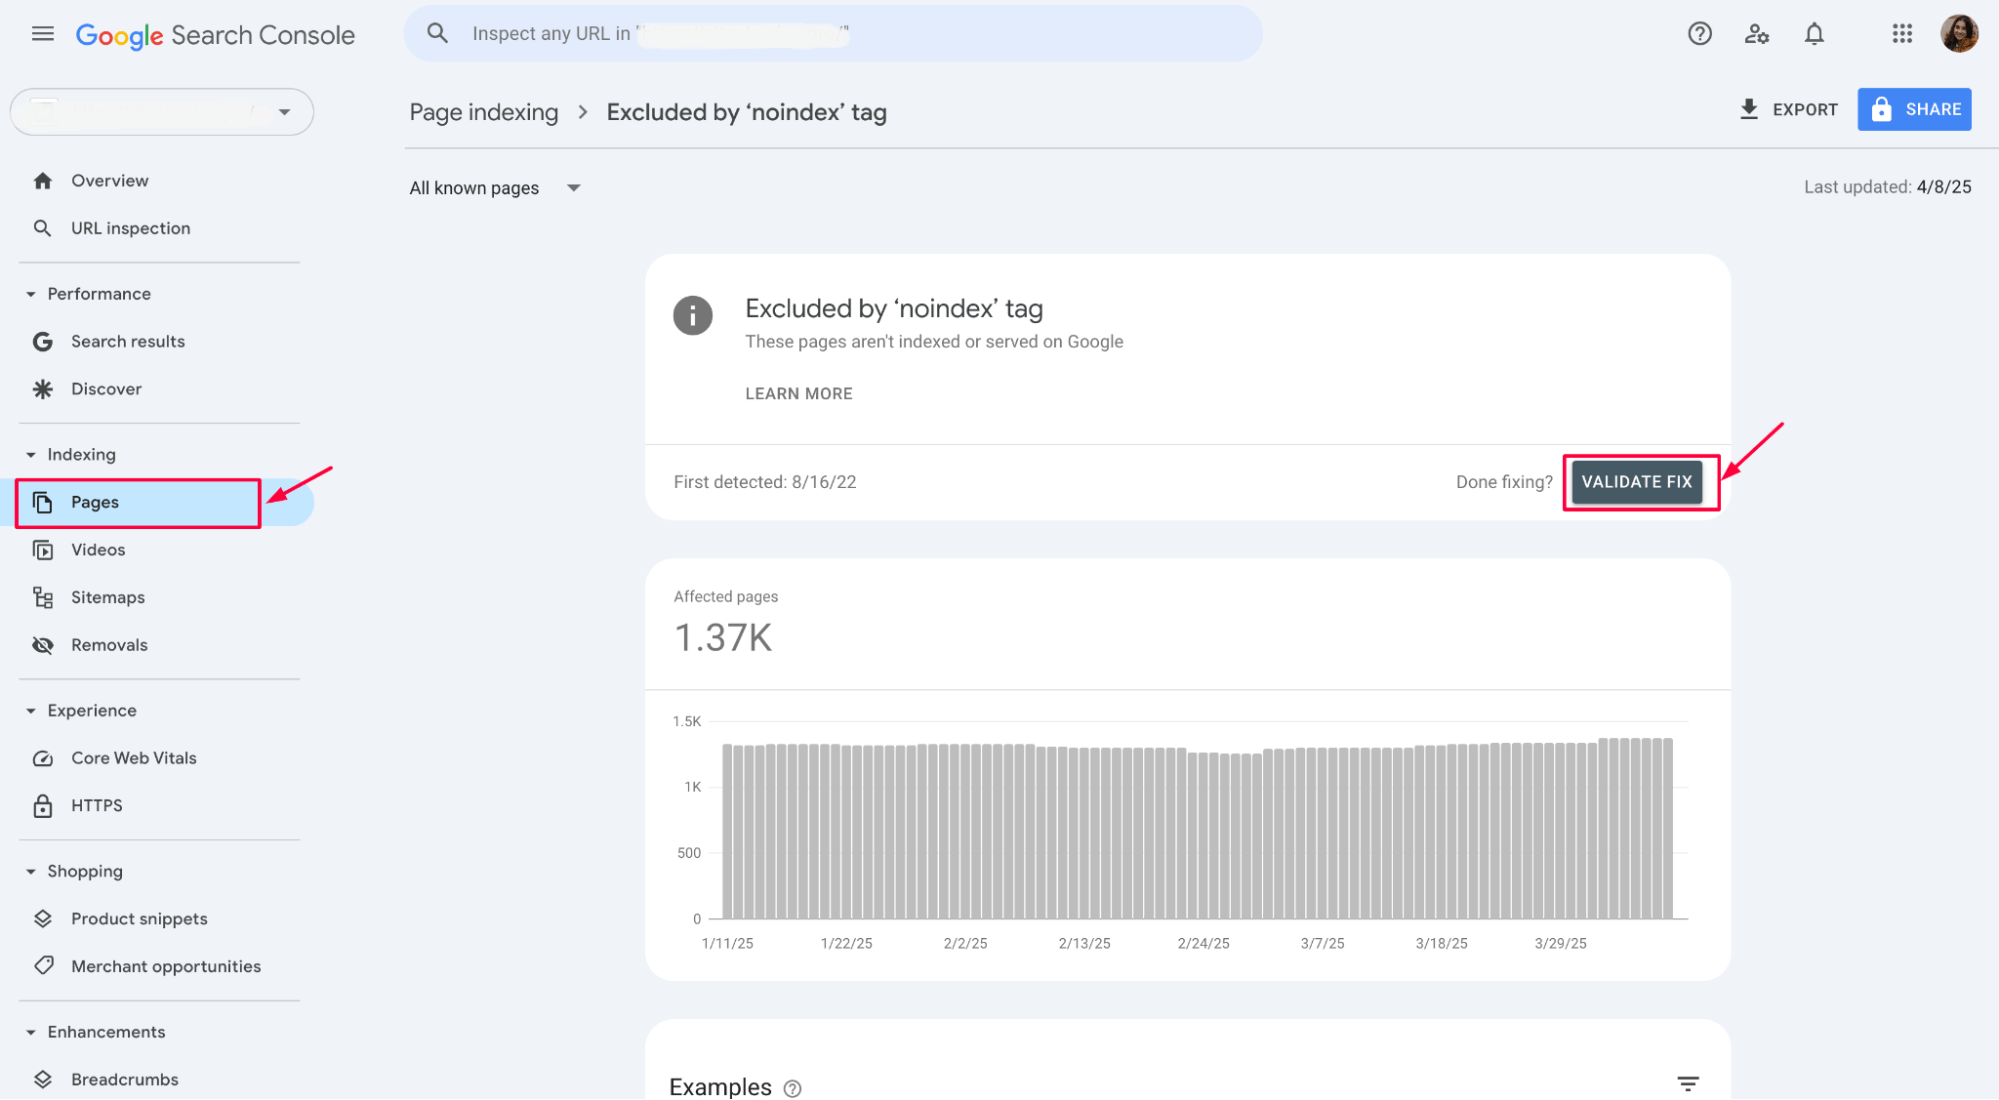The height and width of the screenshot is (1100, 1999).
Task: Open the property selector dropdown
Action: click(161, 112)
